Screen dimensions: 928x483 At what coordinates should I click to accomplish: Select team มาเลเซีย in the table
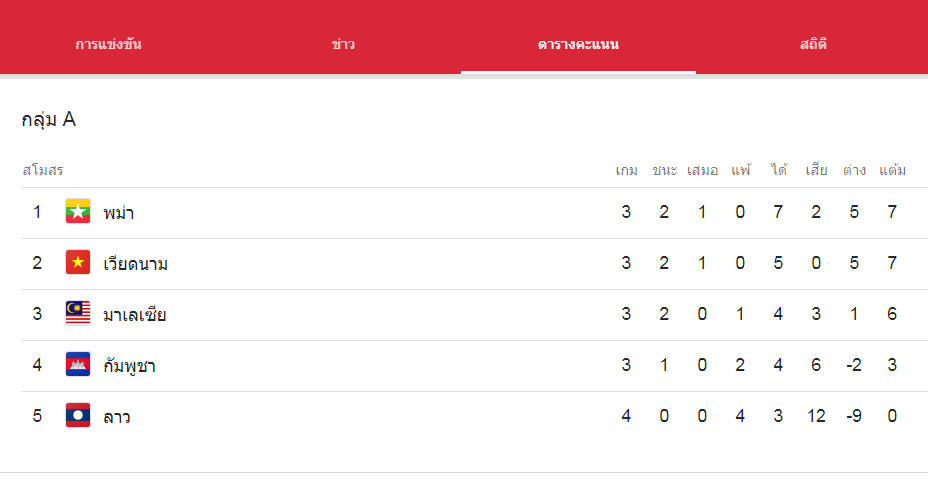click(134, 314)
